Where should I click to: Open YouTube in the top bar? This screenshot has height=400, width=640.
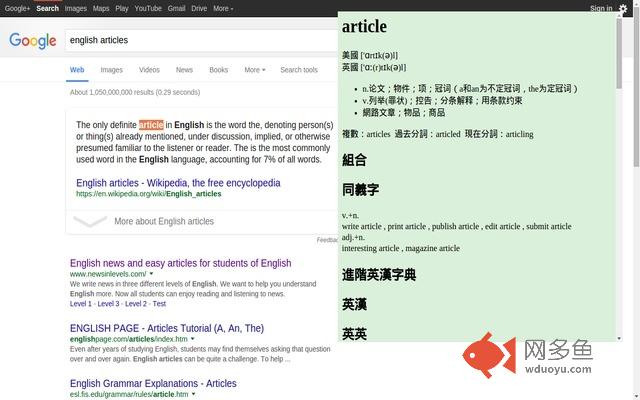[x=148, y=8]
